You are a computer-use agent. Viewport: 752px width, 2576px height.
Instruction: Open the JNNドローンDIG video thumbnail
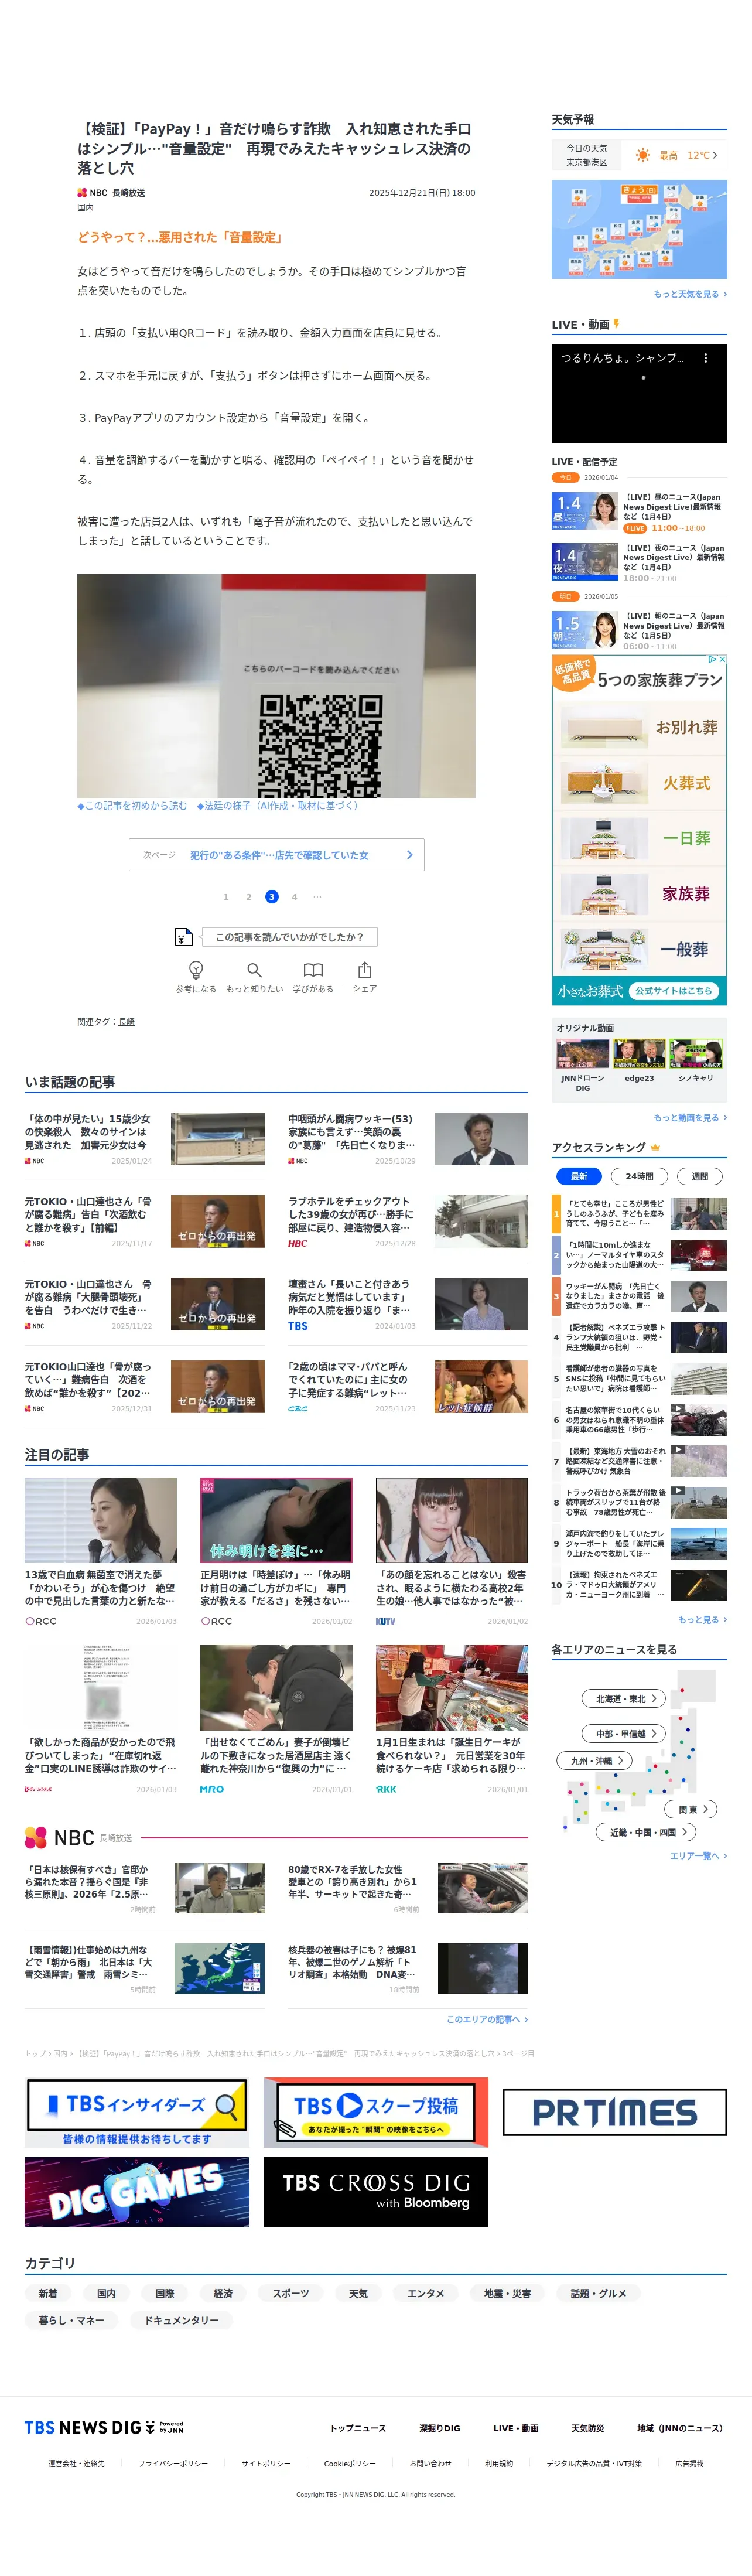(582, 1054)
